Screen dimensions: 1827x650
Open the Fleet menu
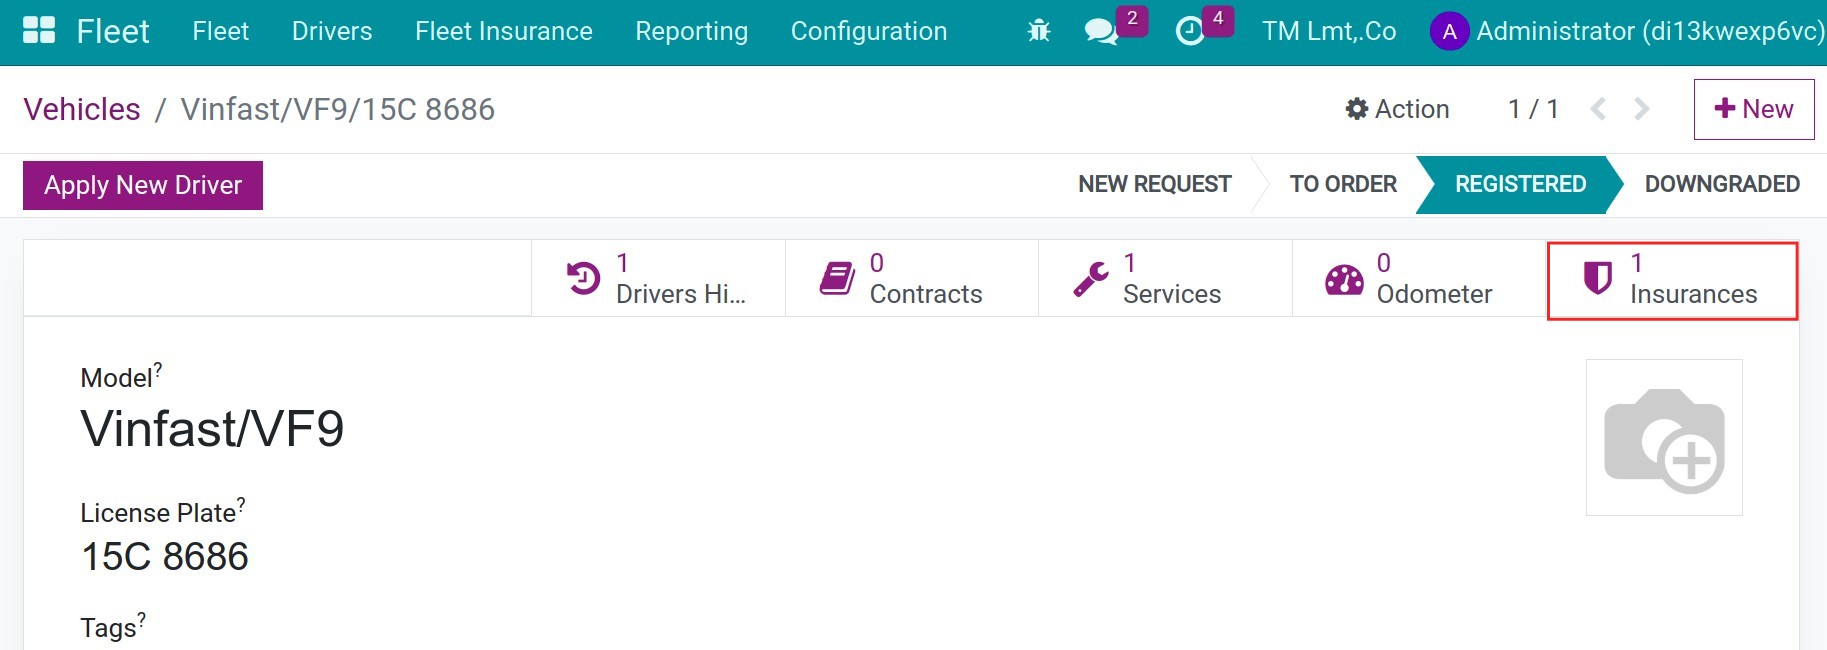[x=220, y=32]
